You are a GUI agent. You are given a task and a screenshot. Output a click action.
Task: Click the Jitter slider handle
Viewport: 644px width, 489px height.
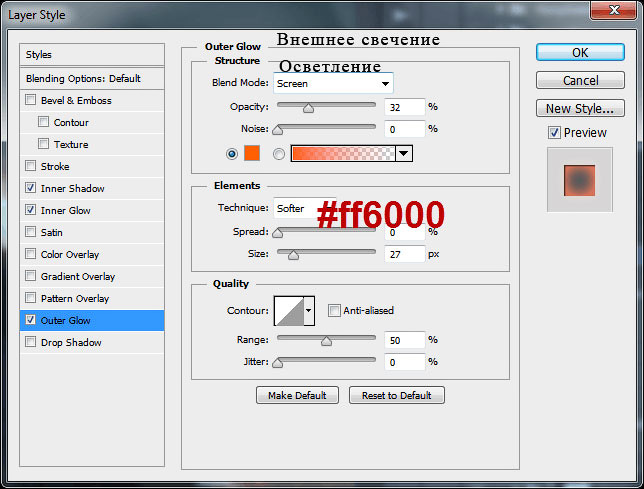coord(278,363)
